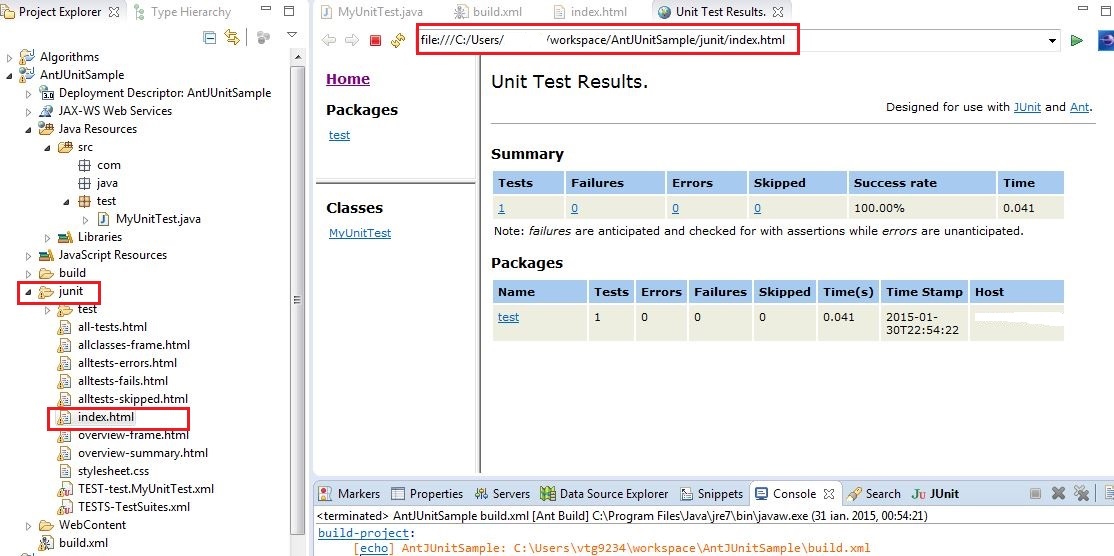Click the console Remove All Terminated icon

click(1081, 493)
